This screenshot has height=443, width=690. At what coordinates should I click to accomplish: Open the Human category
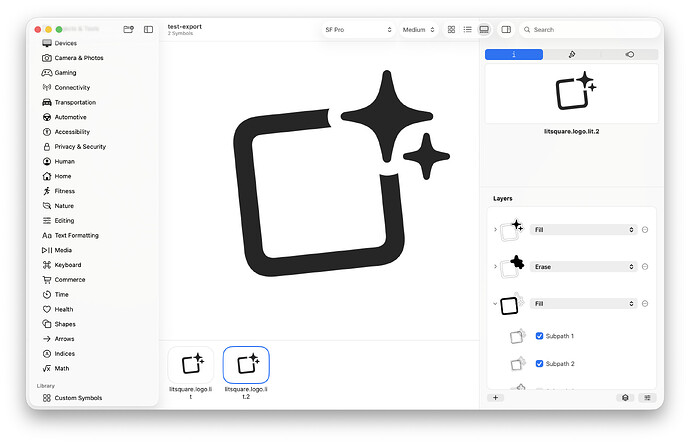[59, 161]
